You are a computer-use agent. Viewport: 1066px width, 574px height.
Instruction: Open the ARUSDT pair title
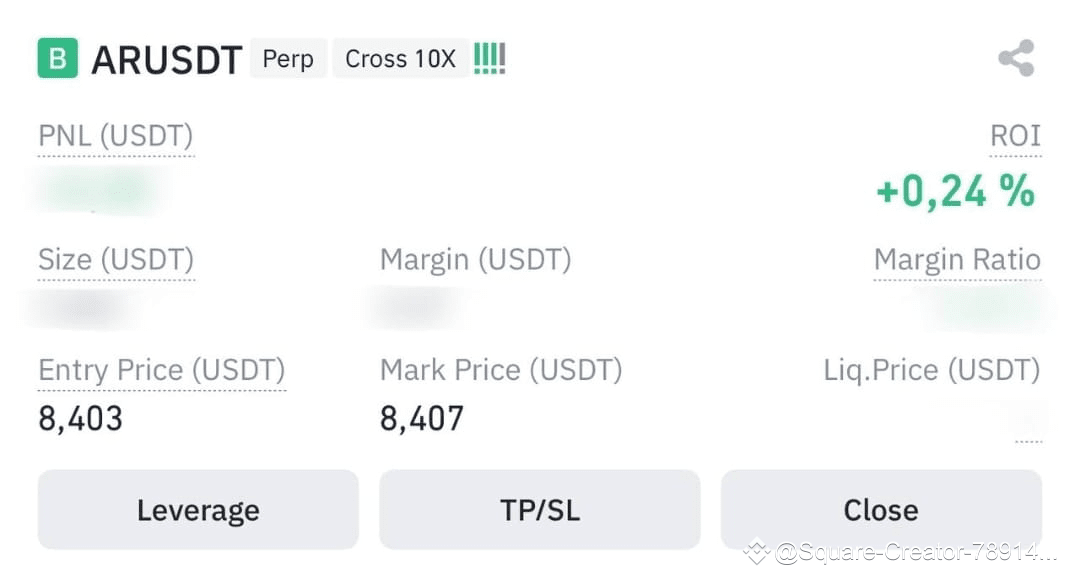pos(167,60)
